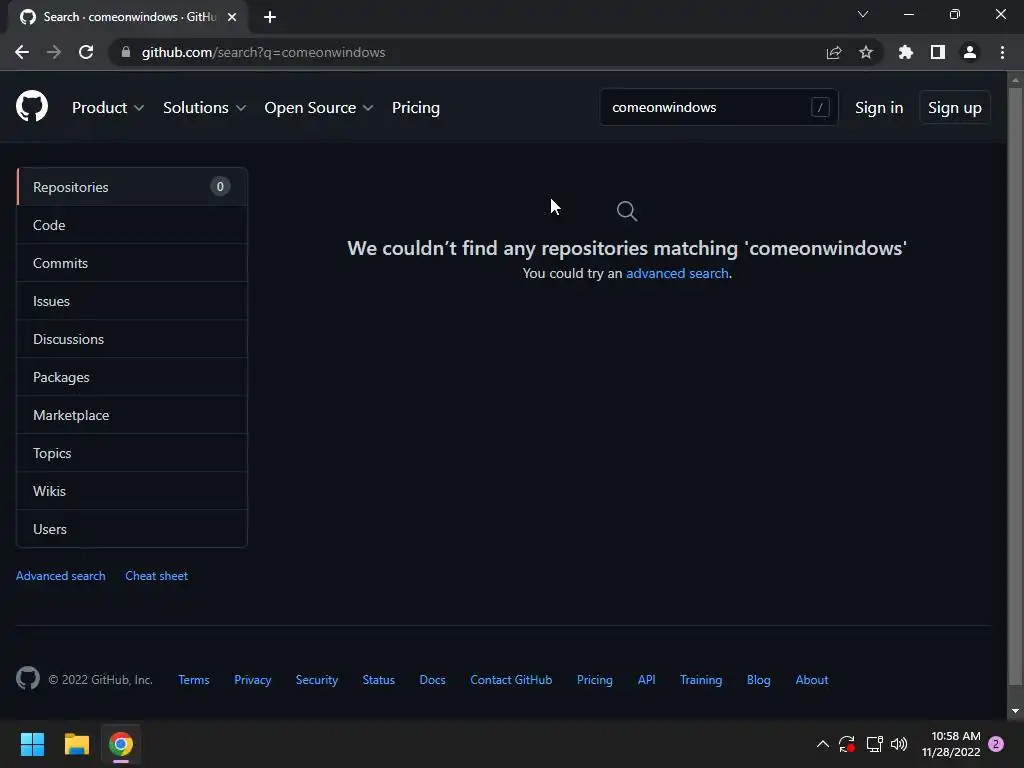Open the Terms footer link
Image resolution: width=1024 pixels, height=768 pixels.
[194, 680]
